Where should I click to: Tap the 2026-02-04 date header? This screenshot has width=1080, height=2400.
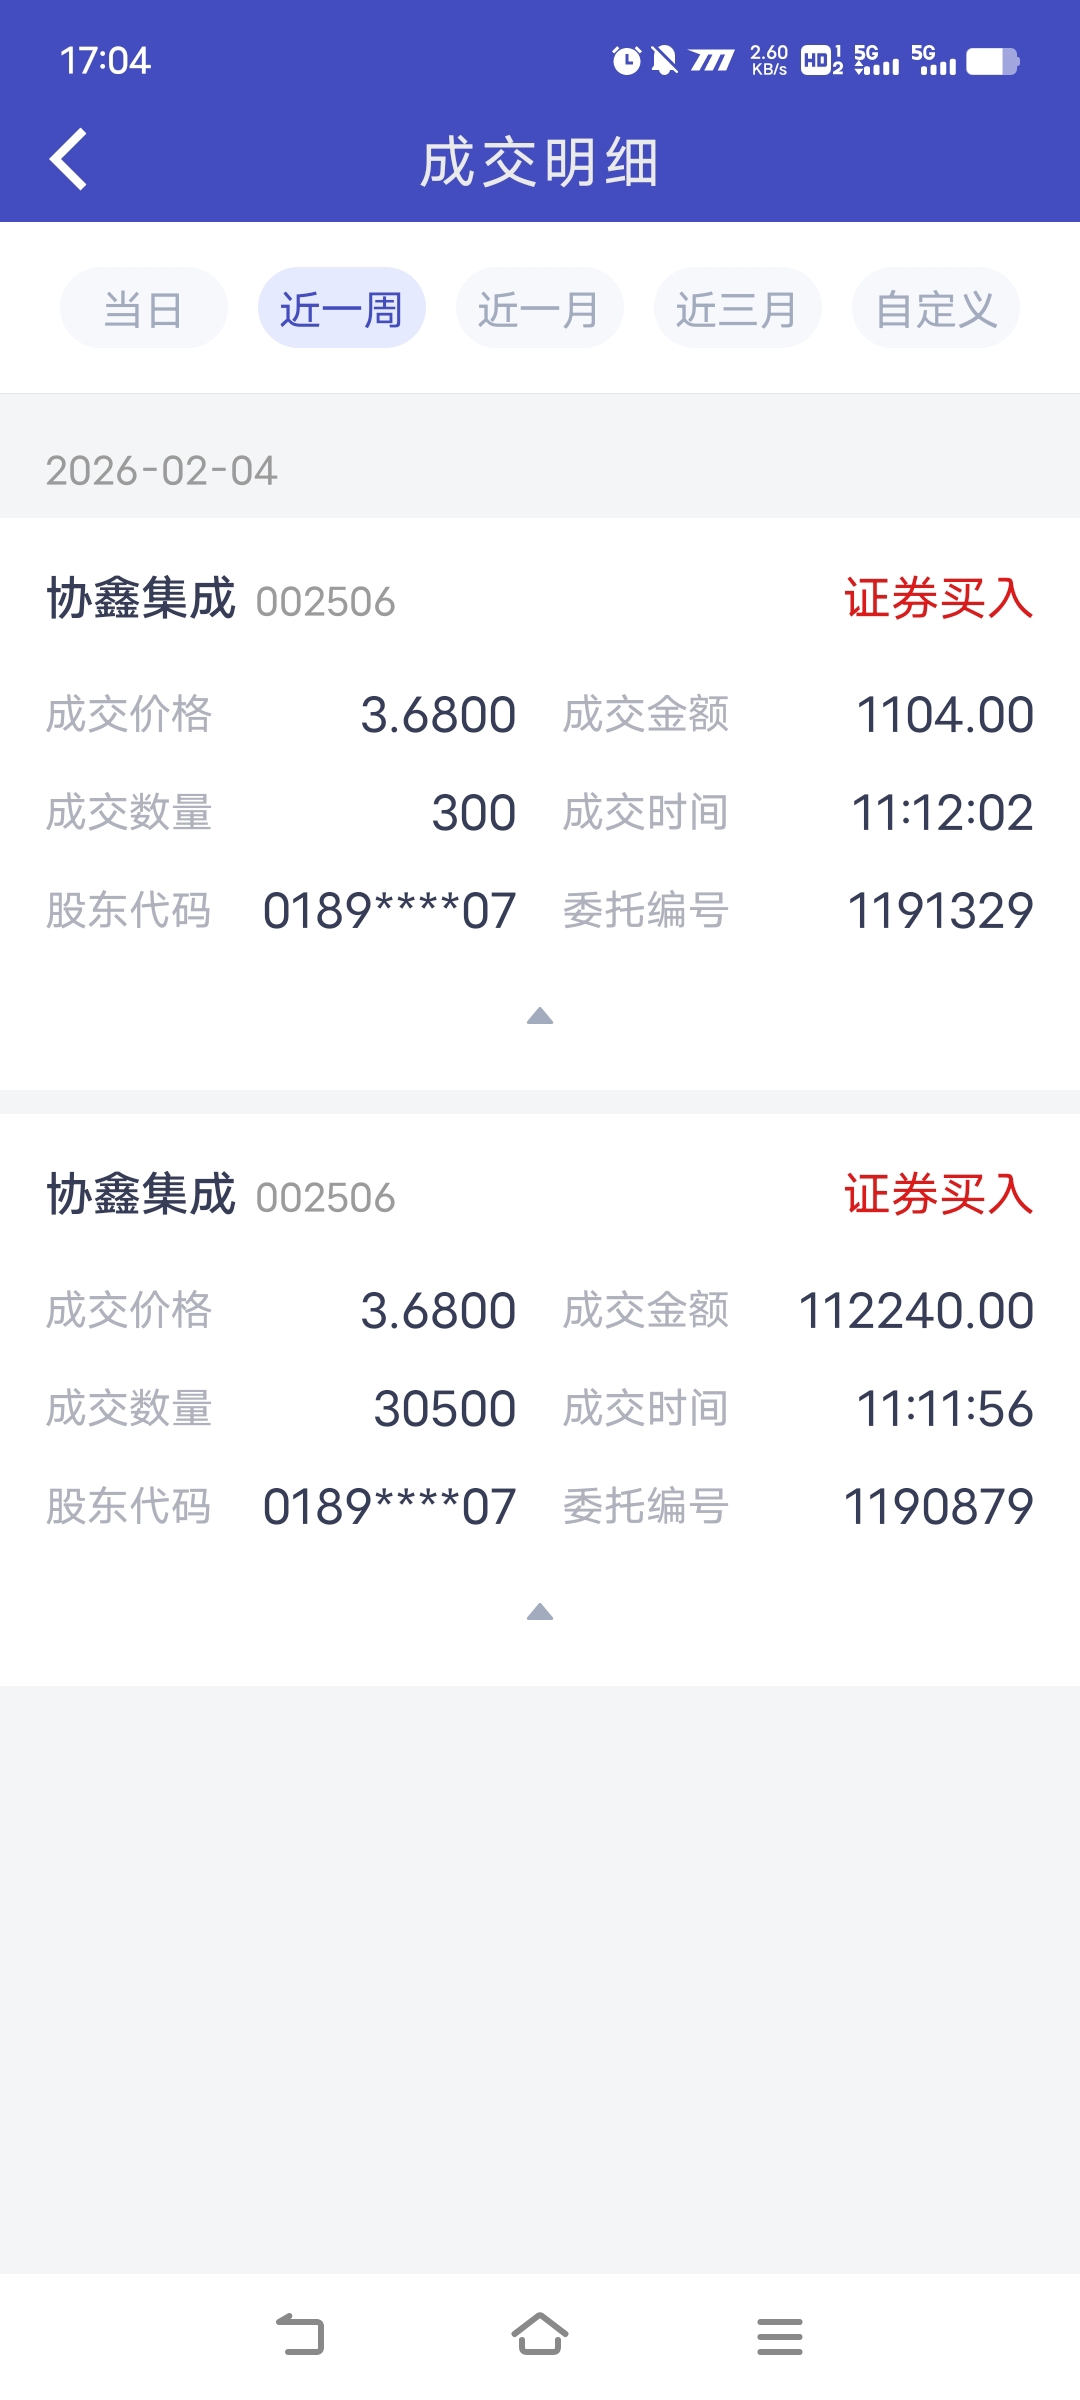pos(162,471)
